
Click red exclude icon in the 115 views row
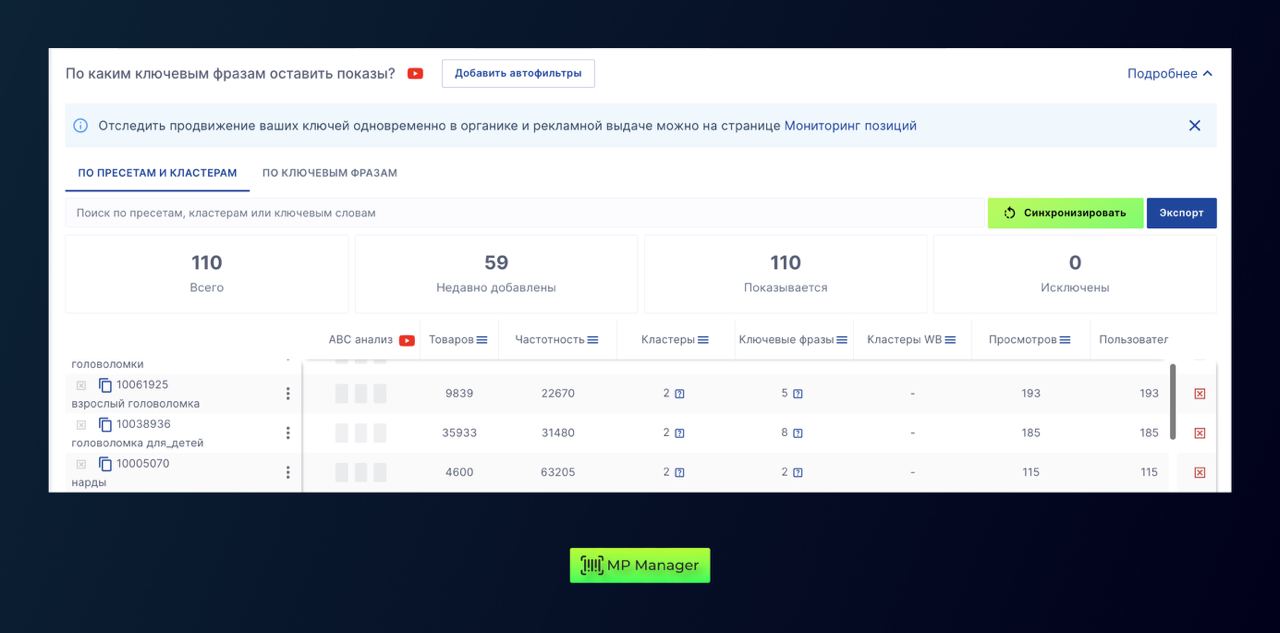coord(1199,473)
